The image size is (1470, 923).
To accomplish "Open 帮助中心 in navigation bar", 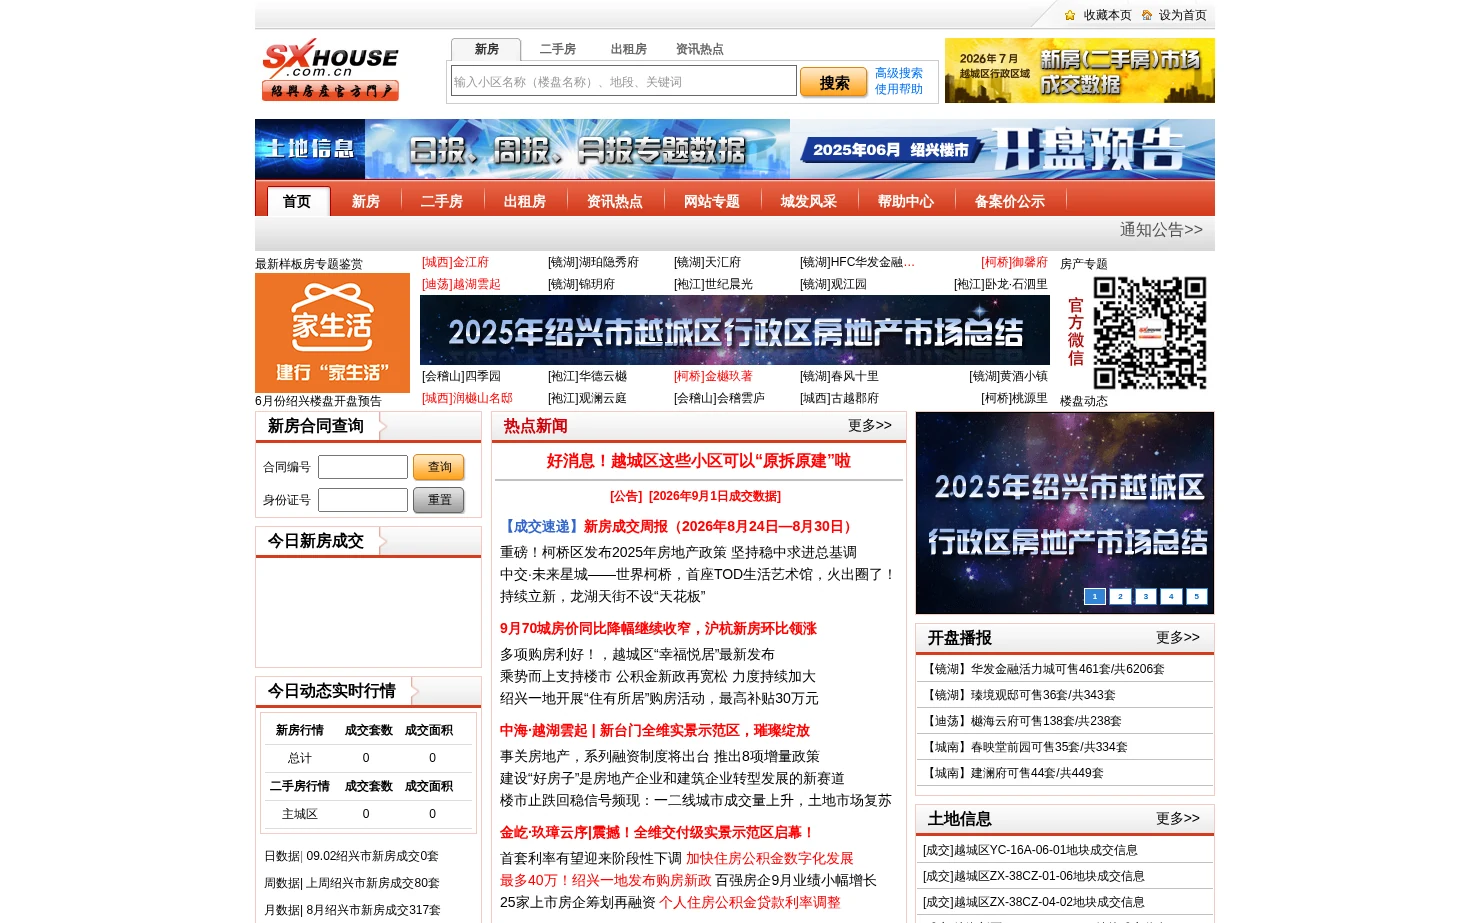I will (x=906, y=201).
